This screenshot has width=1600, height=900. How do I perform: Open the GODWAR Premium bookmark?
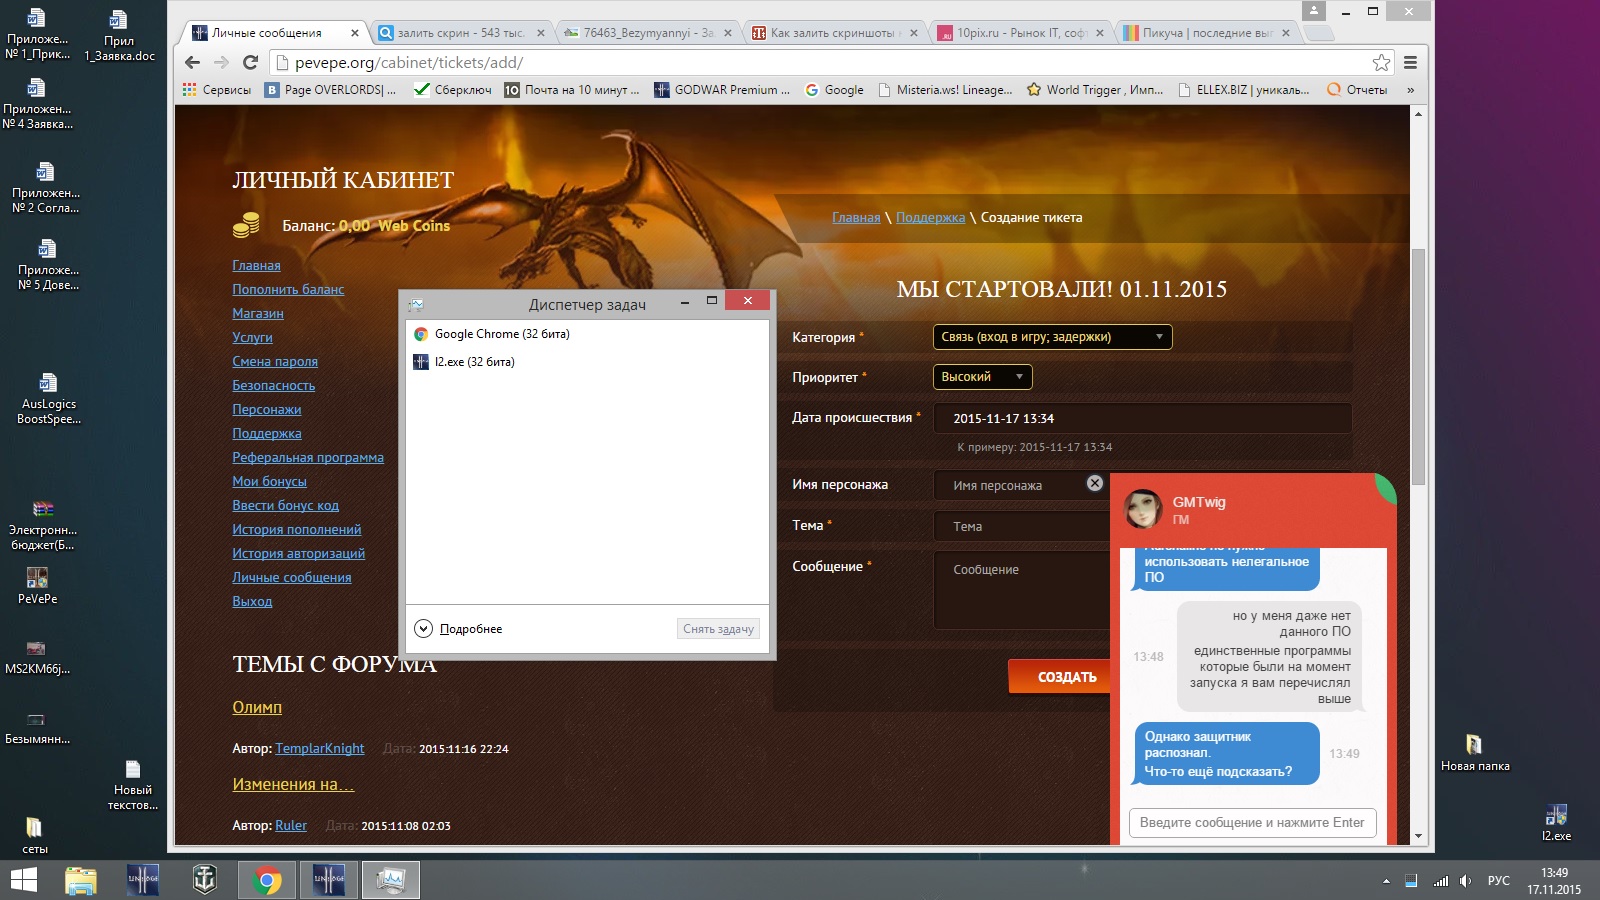point(722,89)
